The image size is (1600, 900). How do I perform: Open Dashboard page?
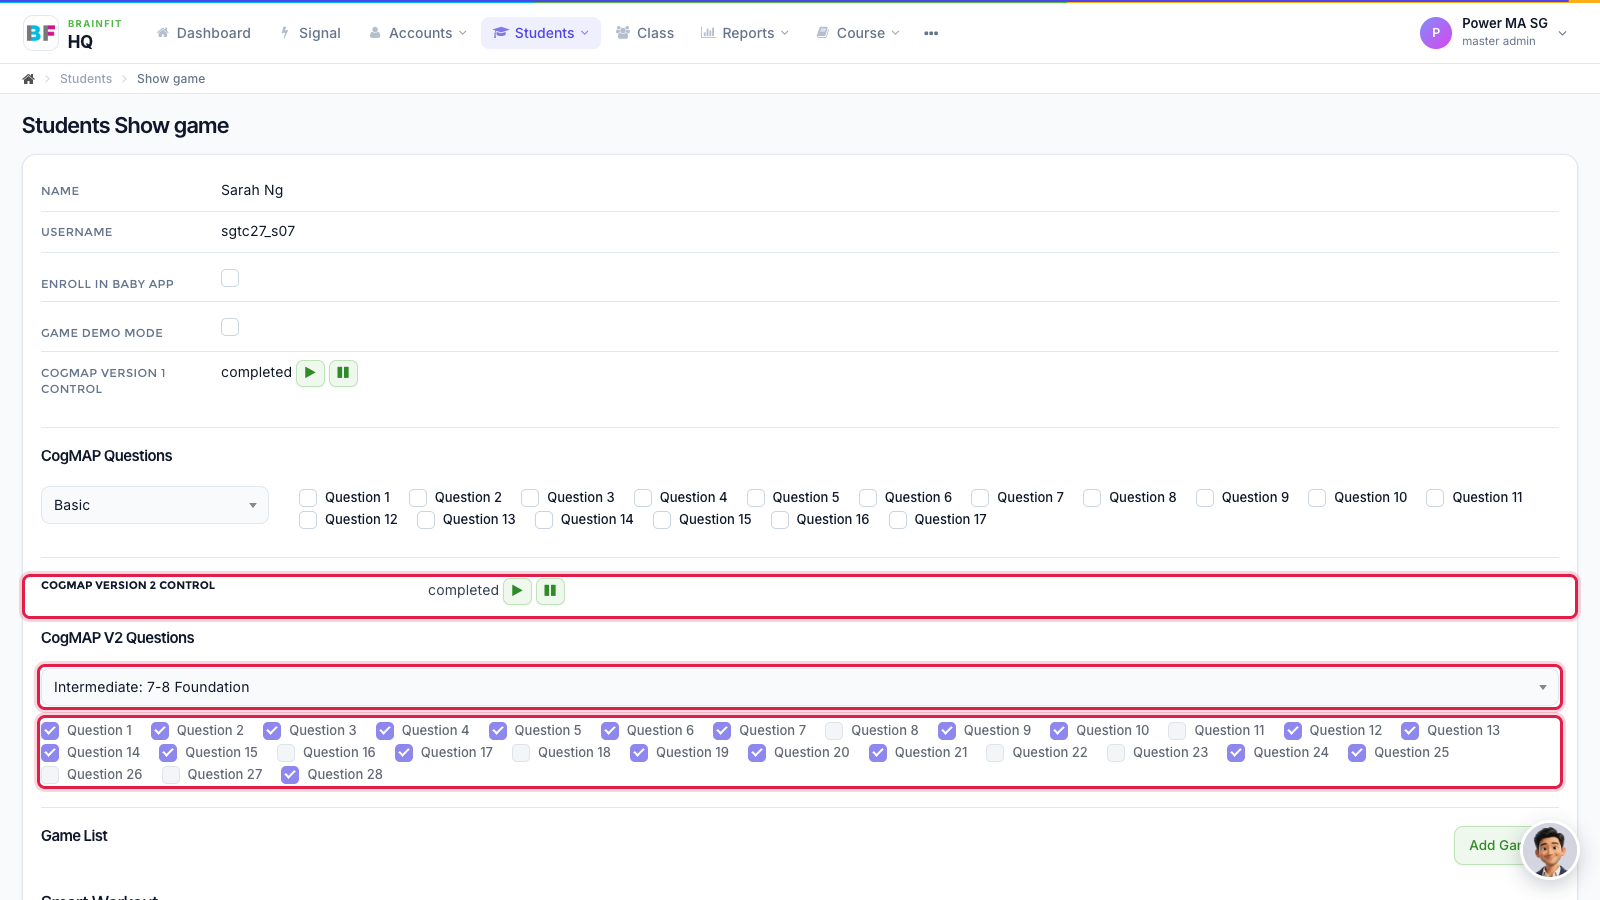point(204,33)
